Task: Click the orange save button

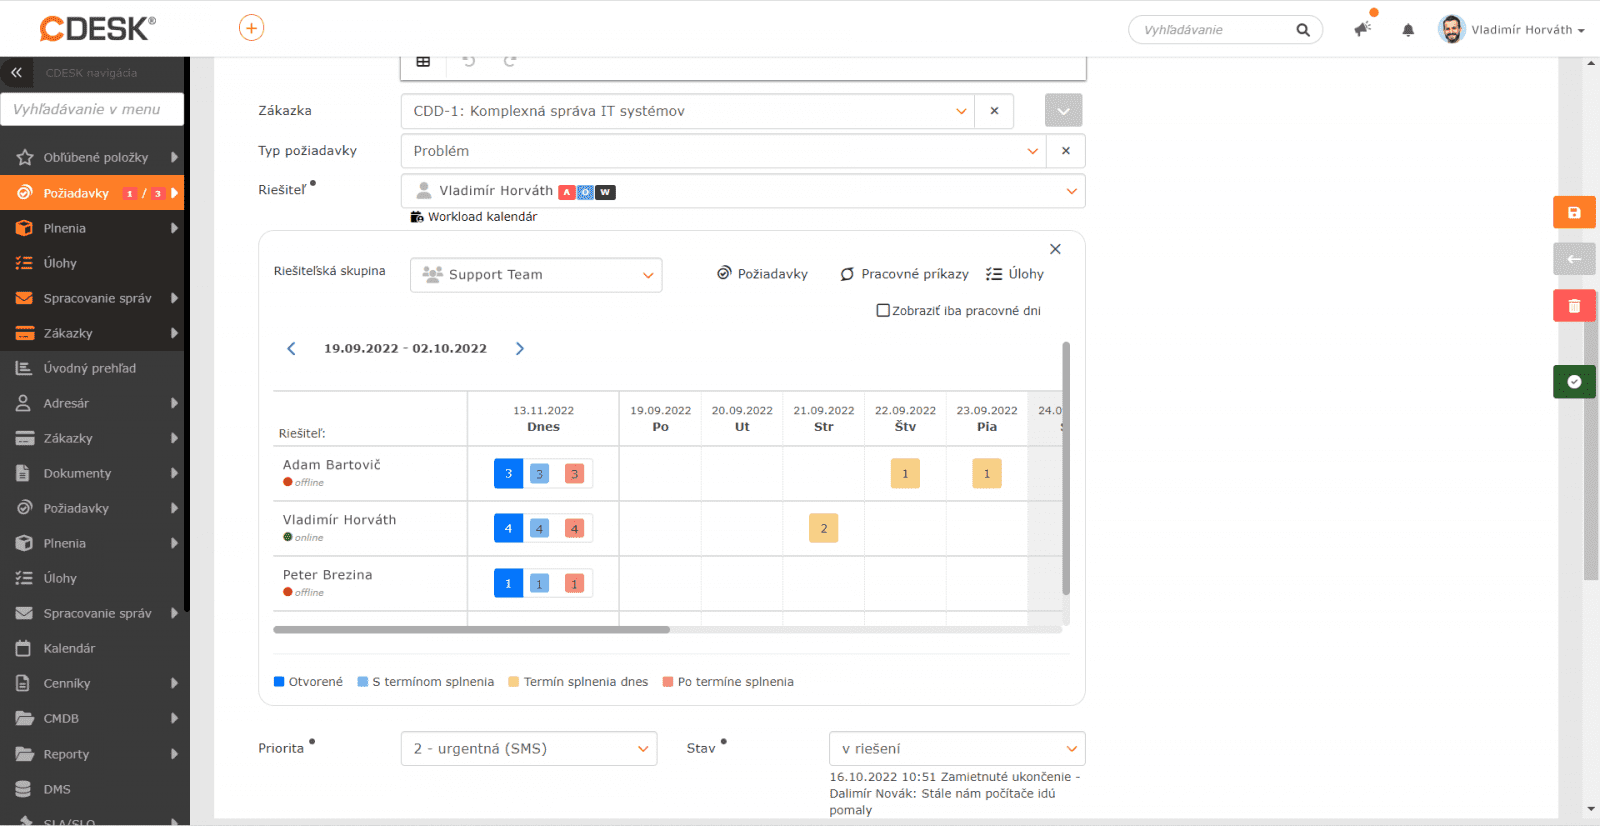Action: pyautogui.click(x=1574, y=212)
